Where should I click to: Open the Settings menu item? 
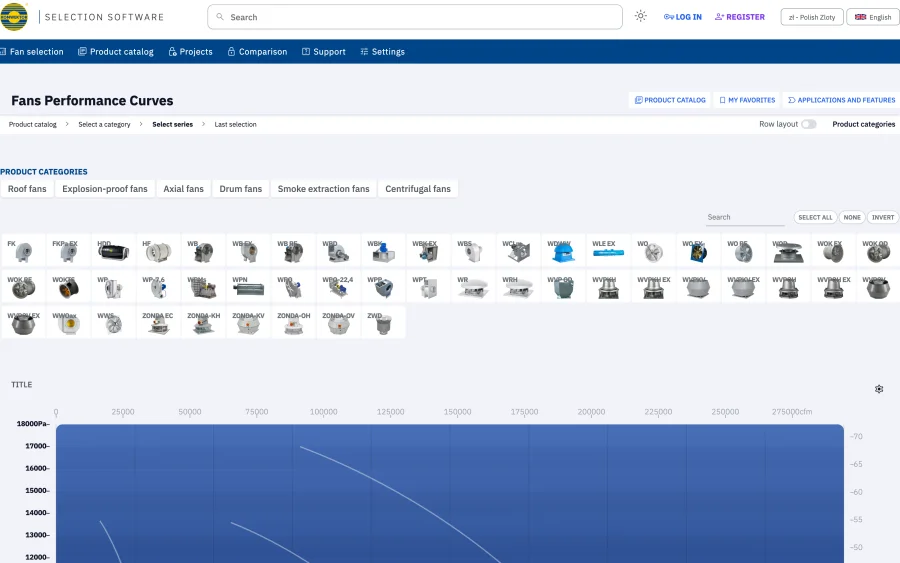point(383,52)
